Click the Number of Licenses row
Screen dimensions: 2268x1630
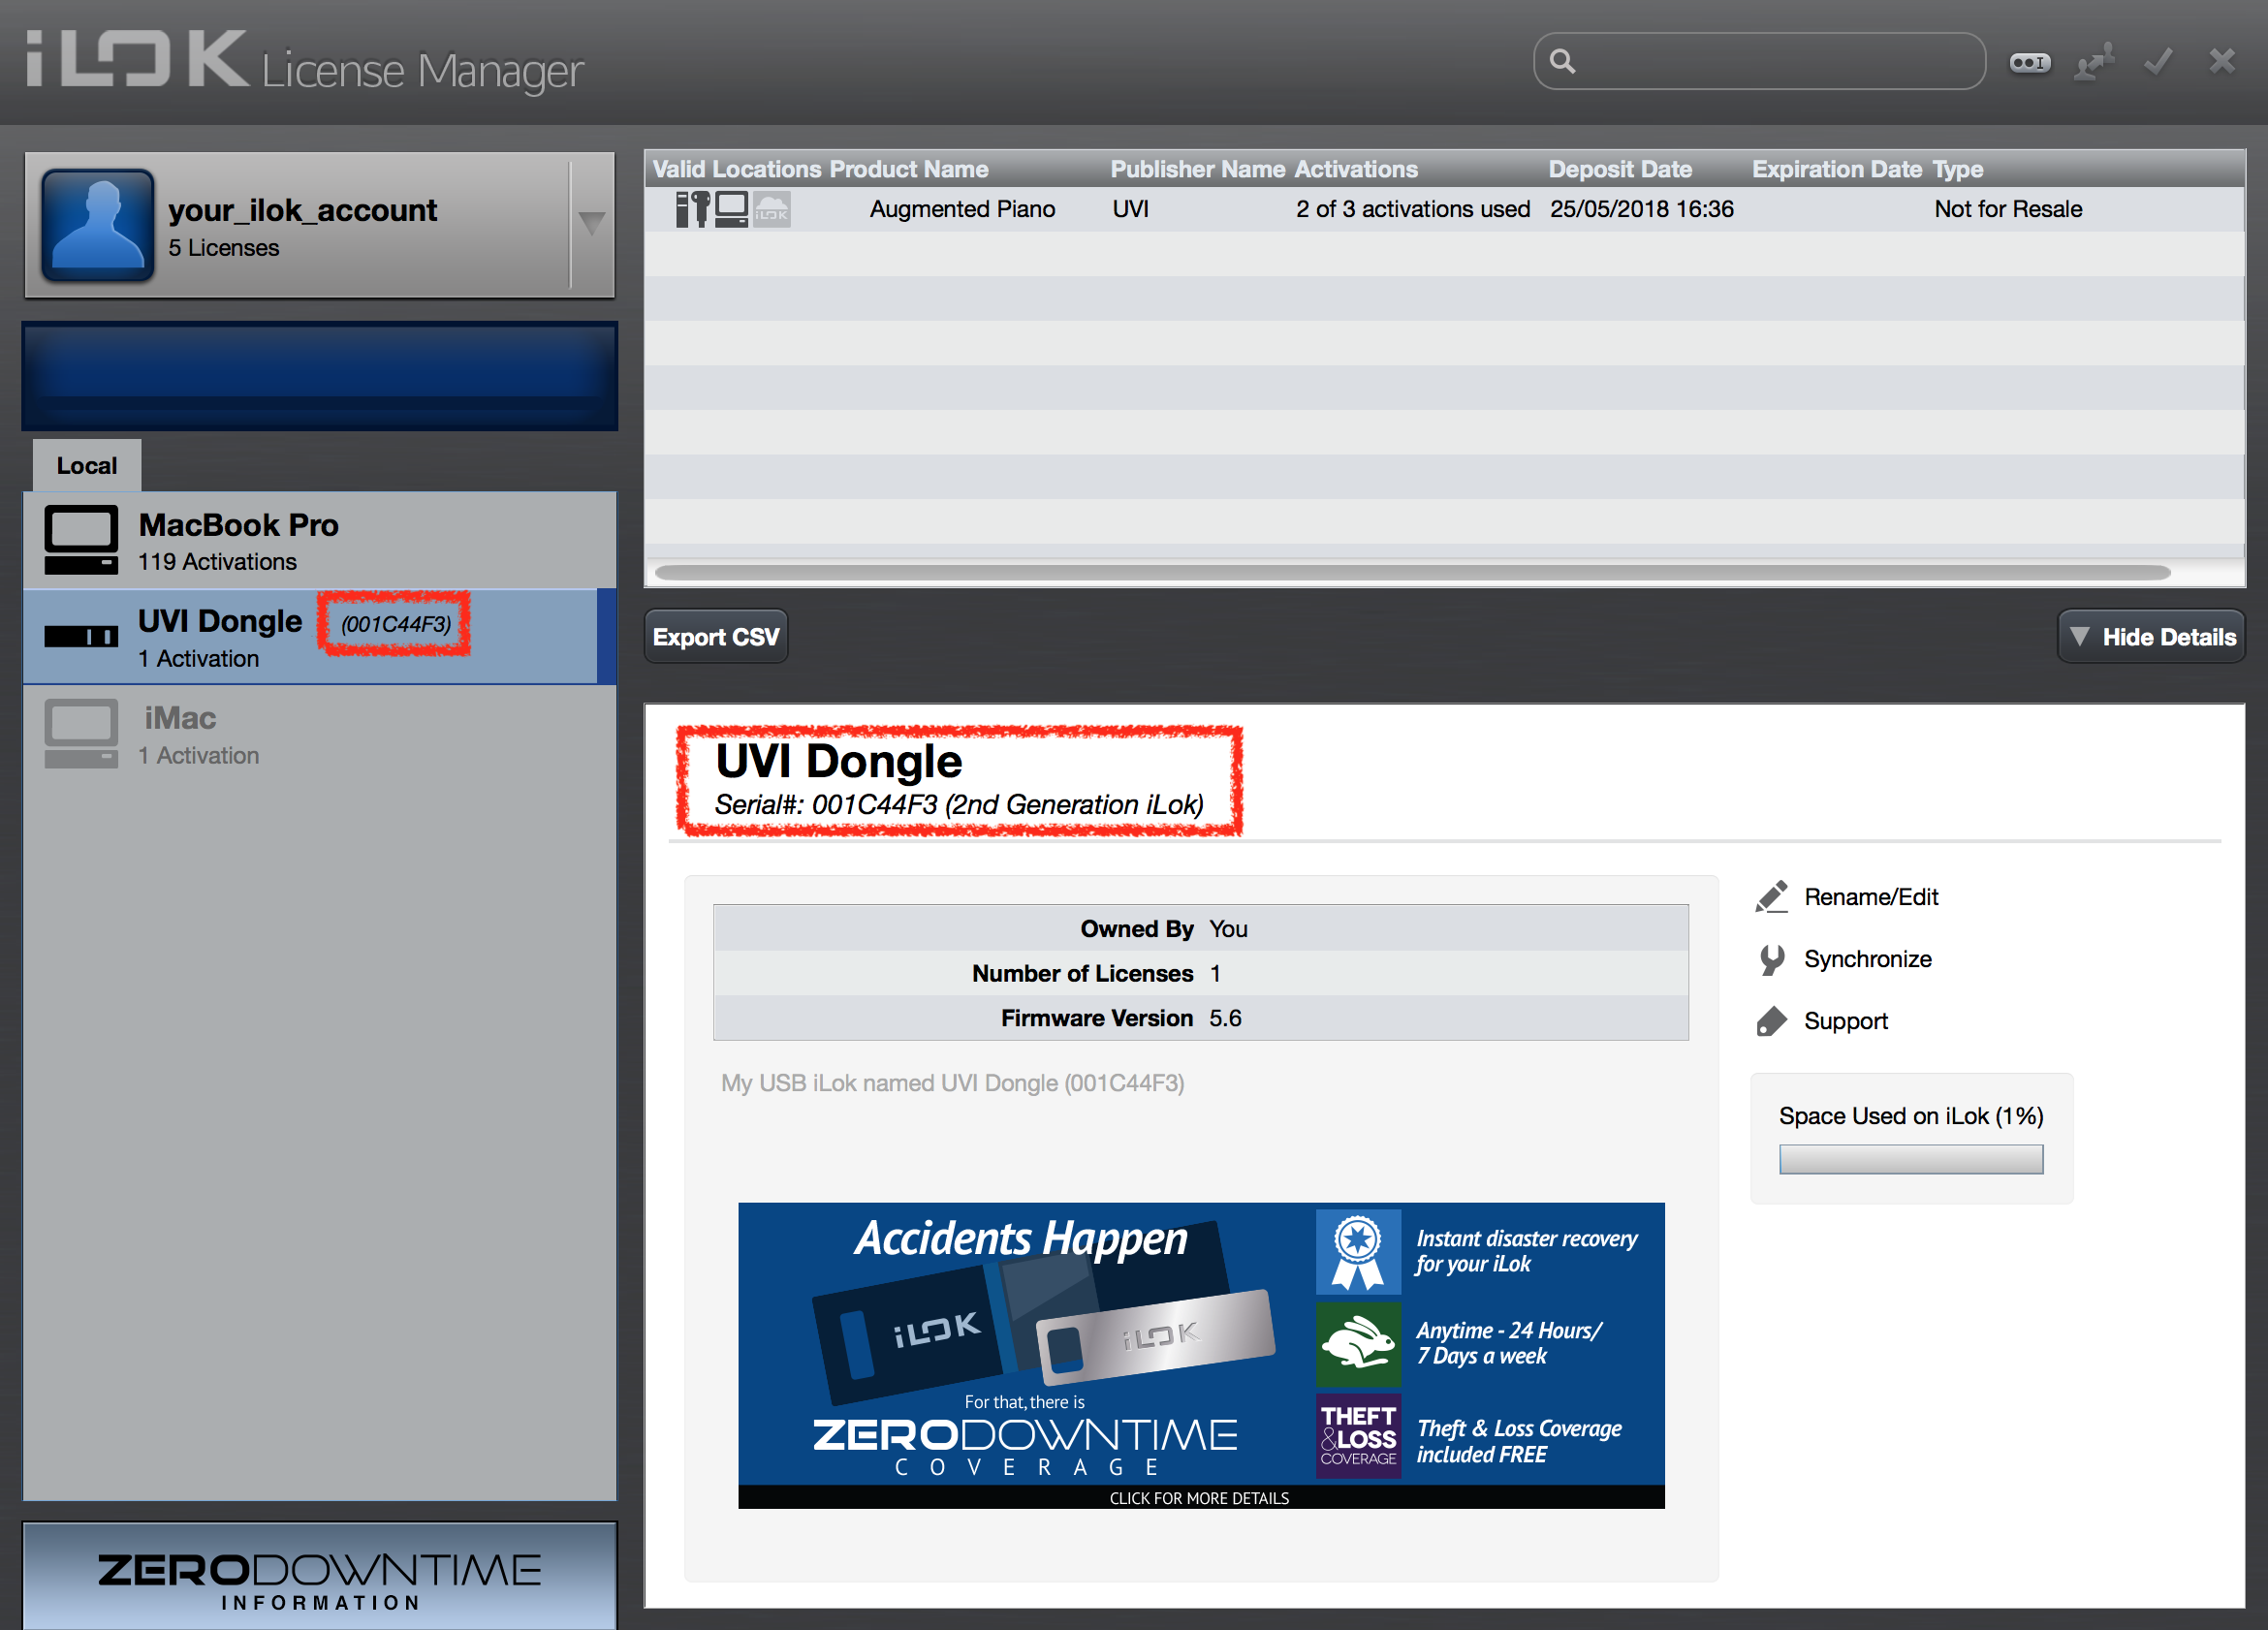point(1200,973)
